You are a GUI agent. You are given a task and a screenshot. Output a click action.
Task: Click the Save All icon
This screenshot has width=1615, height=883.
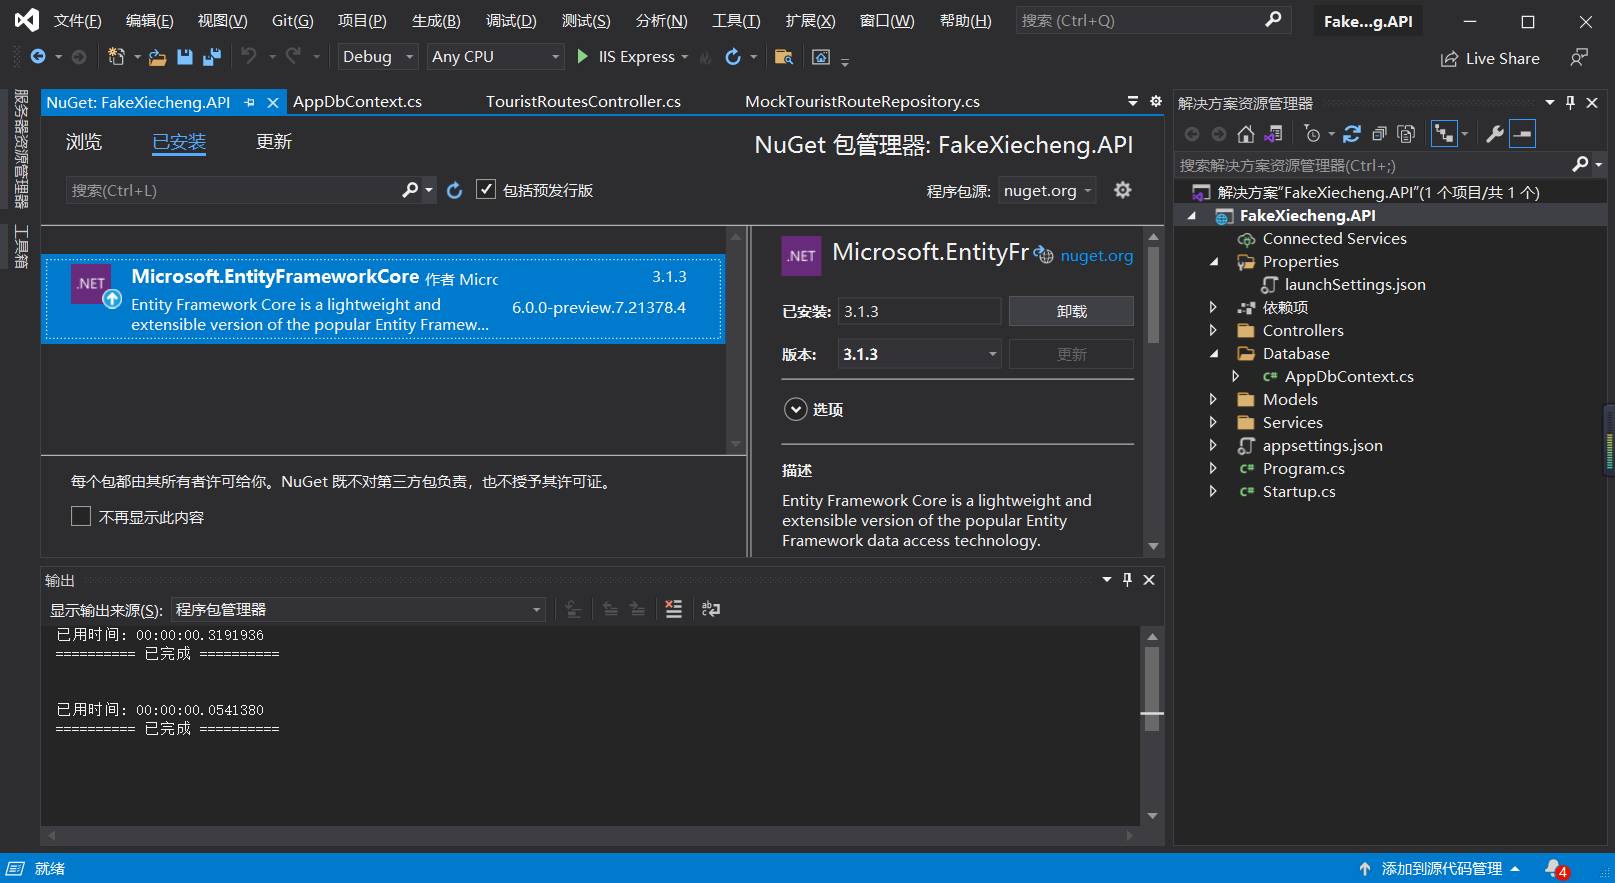click(211, 57)
